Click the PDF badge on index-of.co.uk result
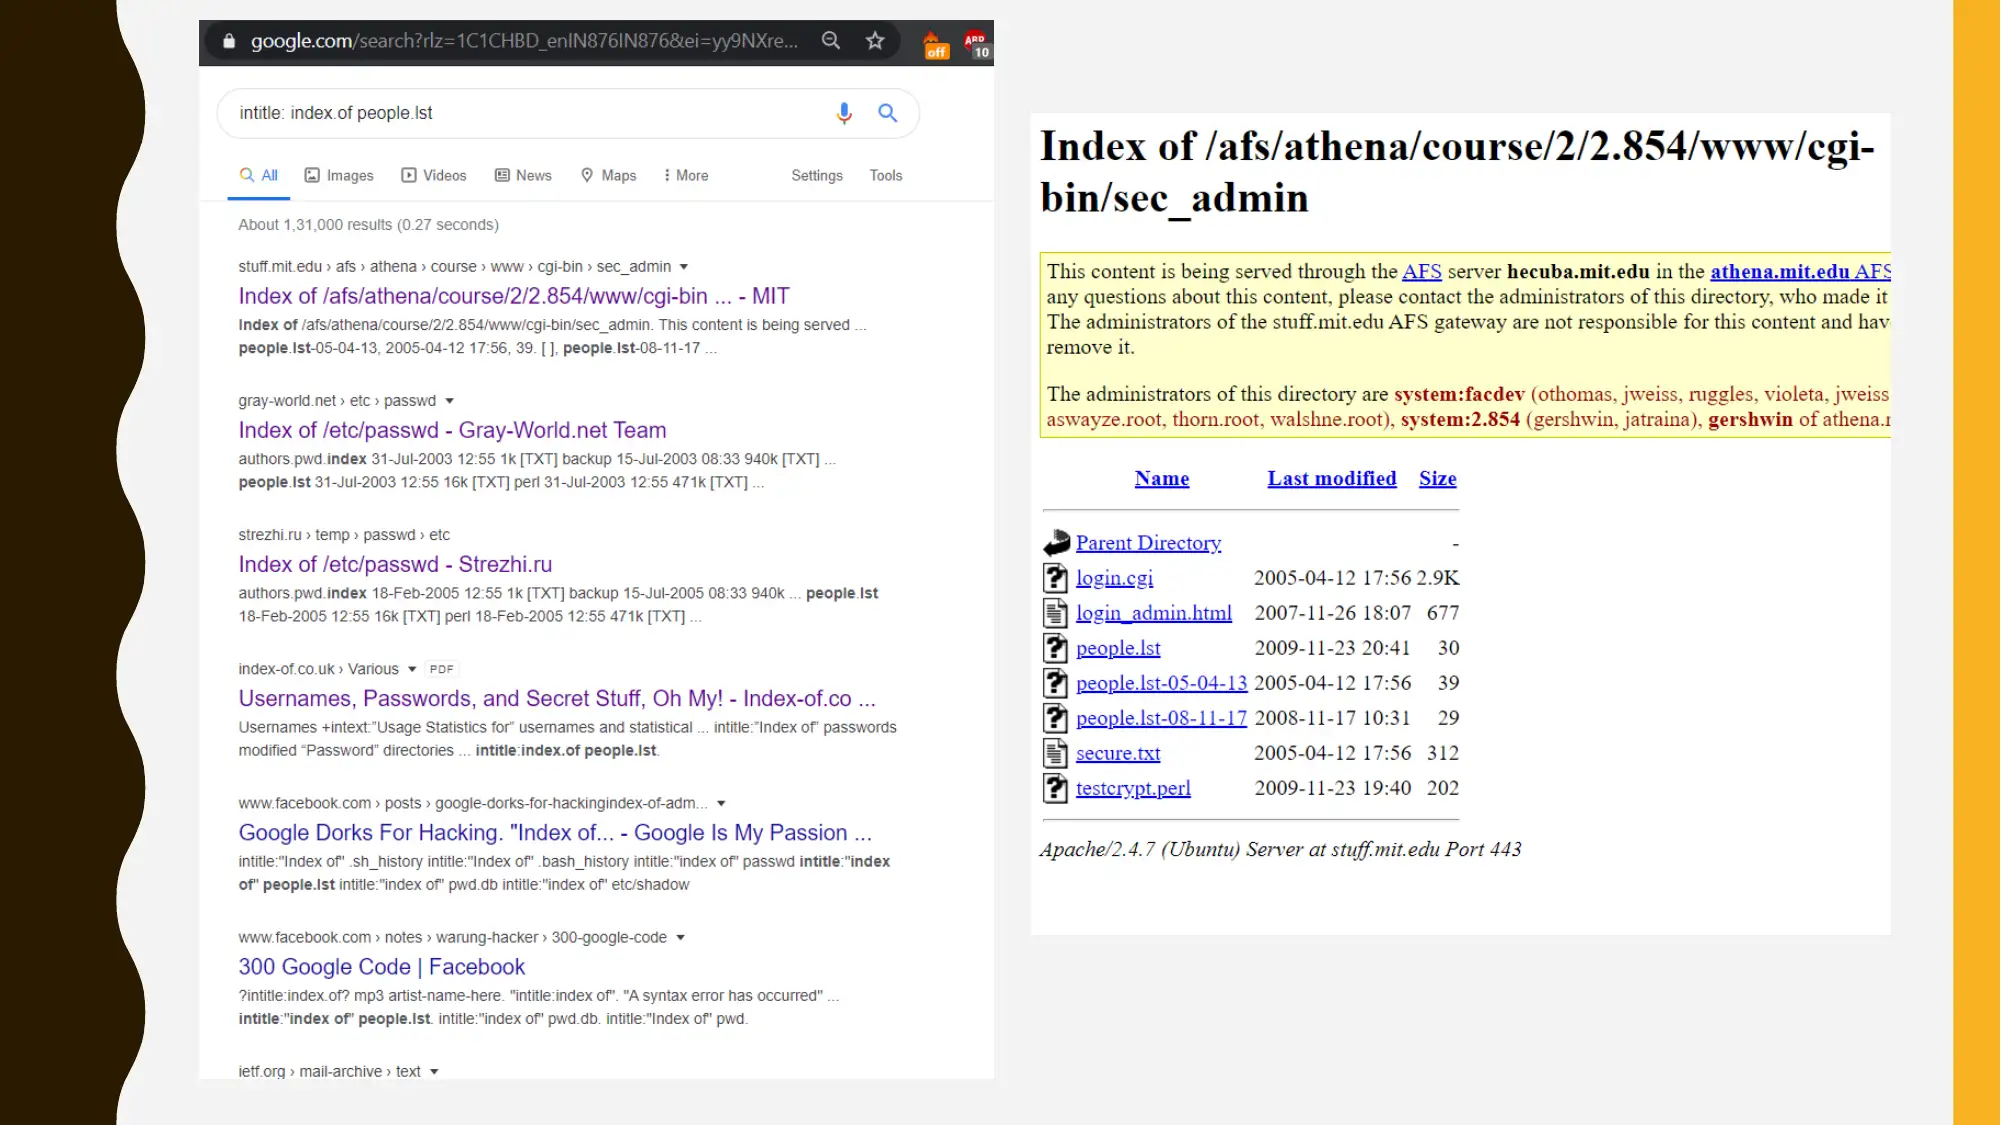Viewport: 2001px width, 1125px height. 441,669
